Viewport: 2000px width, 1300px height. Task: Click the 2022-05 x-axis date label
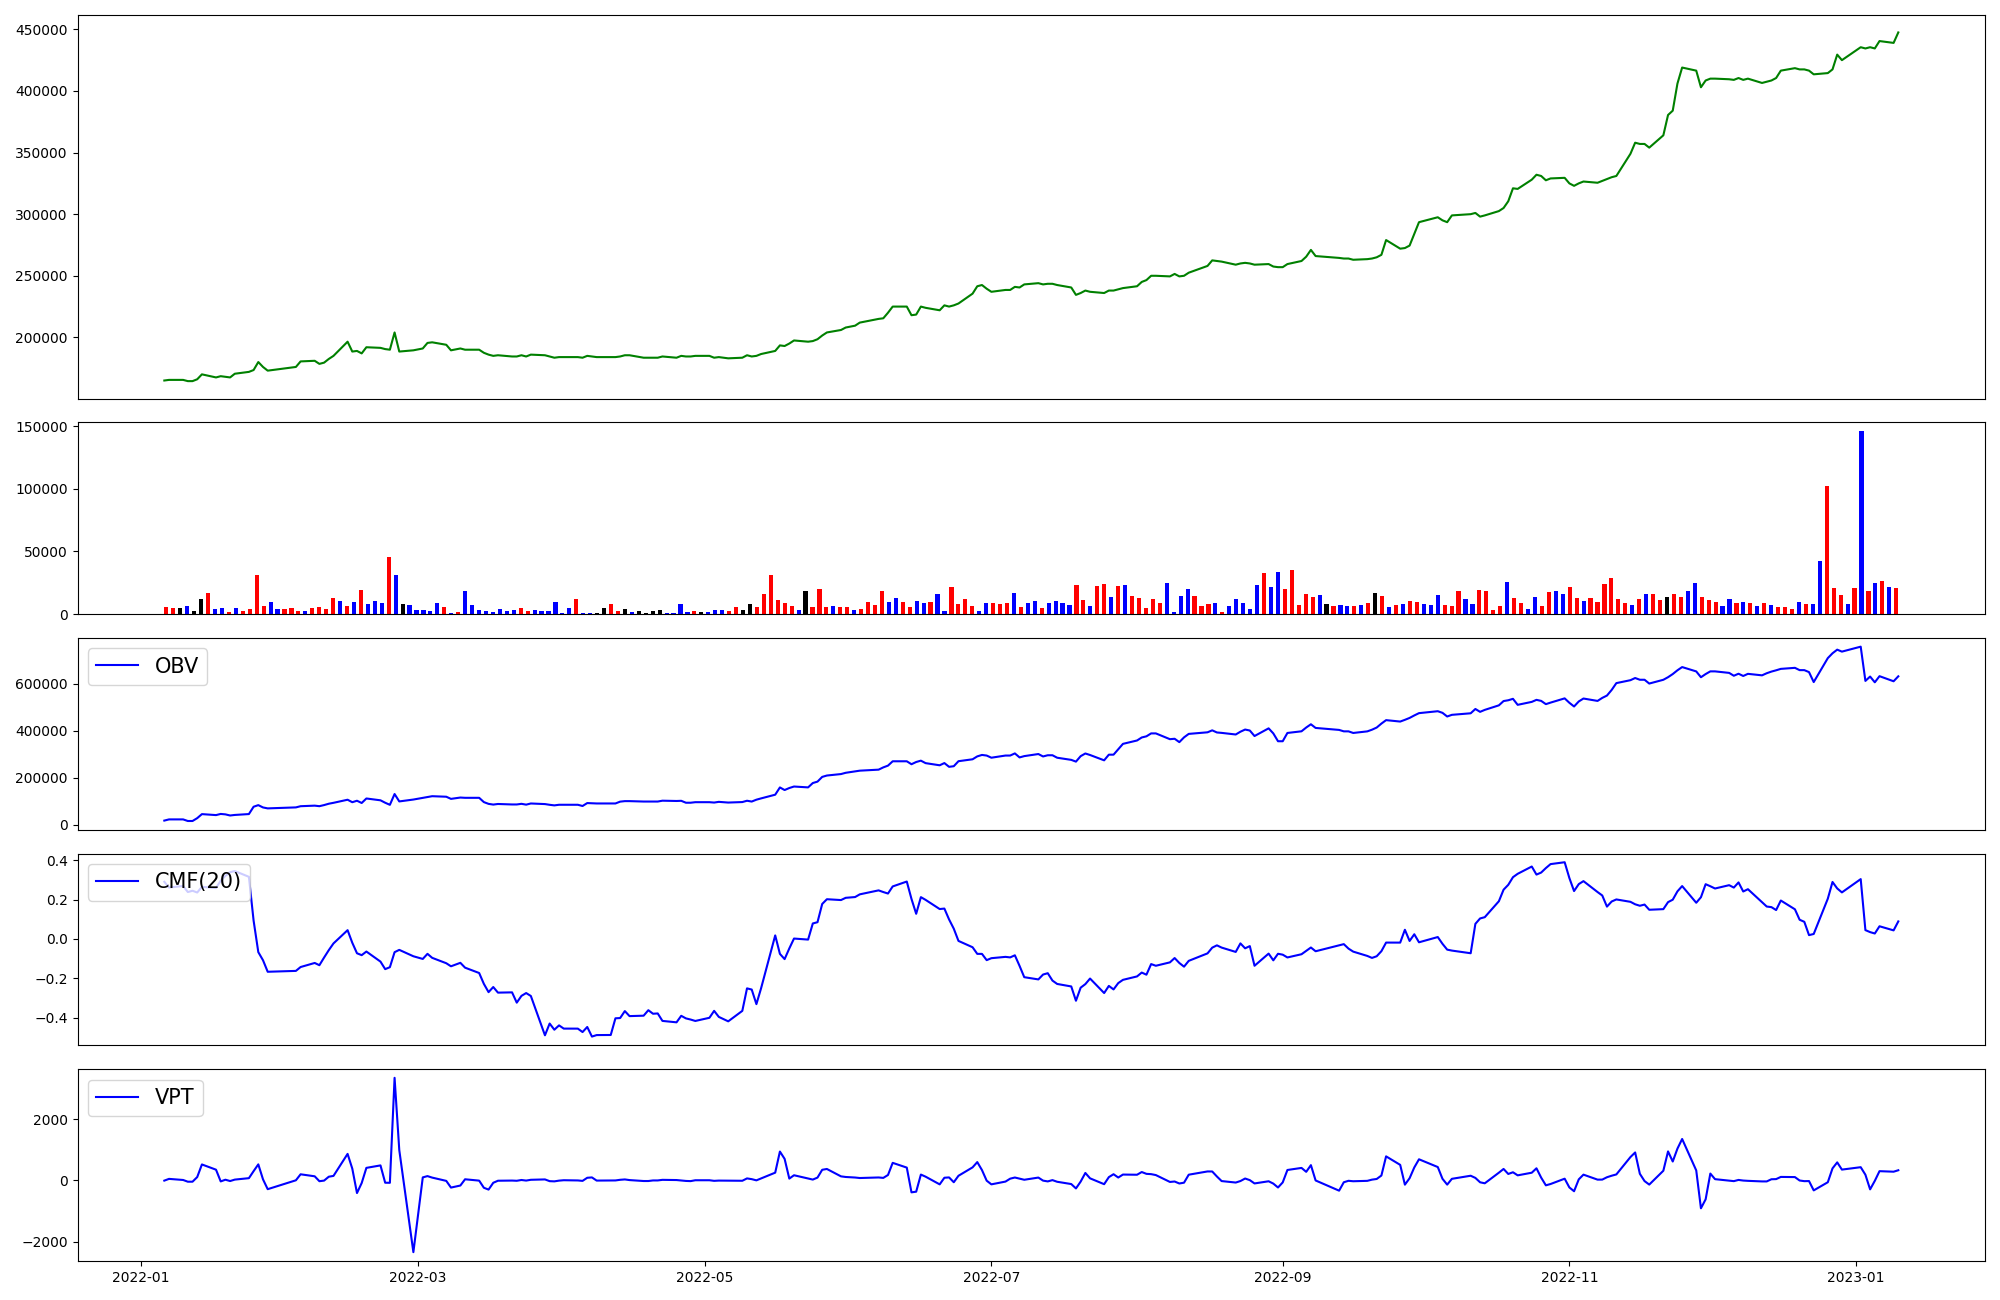tap(705, 1277)
